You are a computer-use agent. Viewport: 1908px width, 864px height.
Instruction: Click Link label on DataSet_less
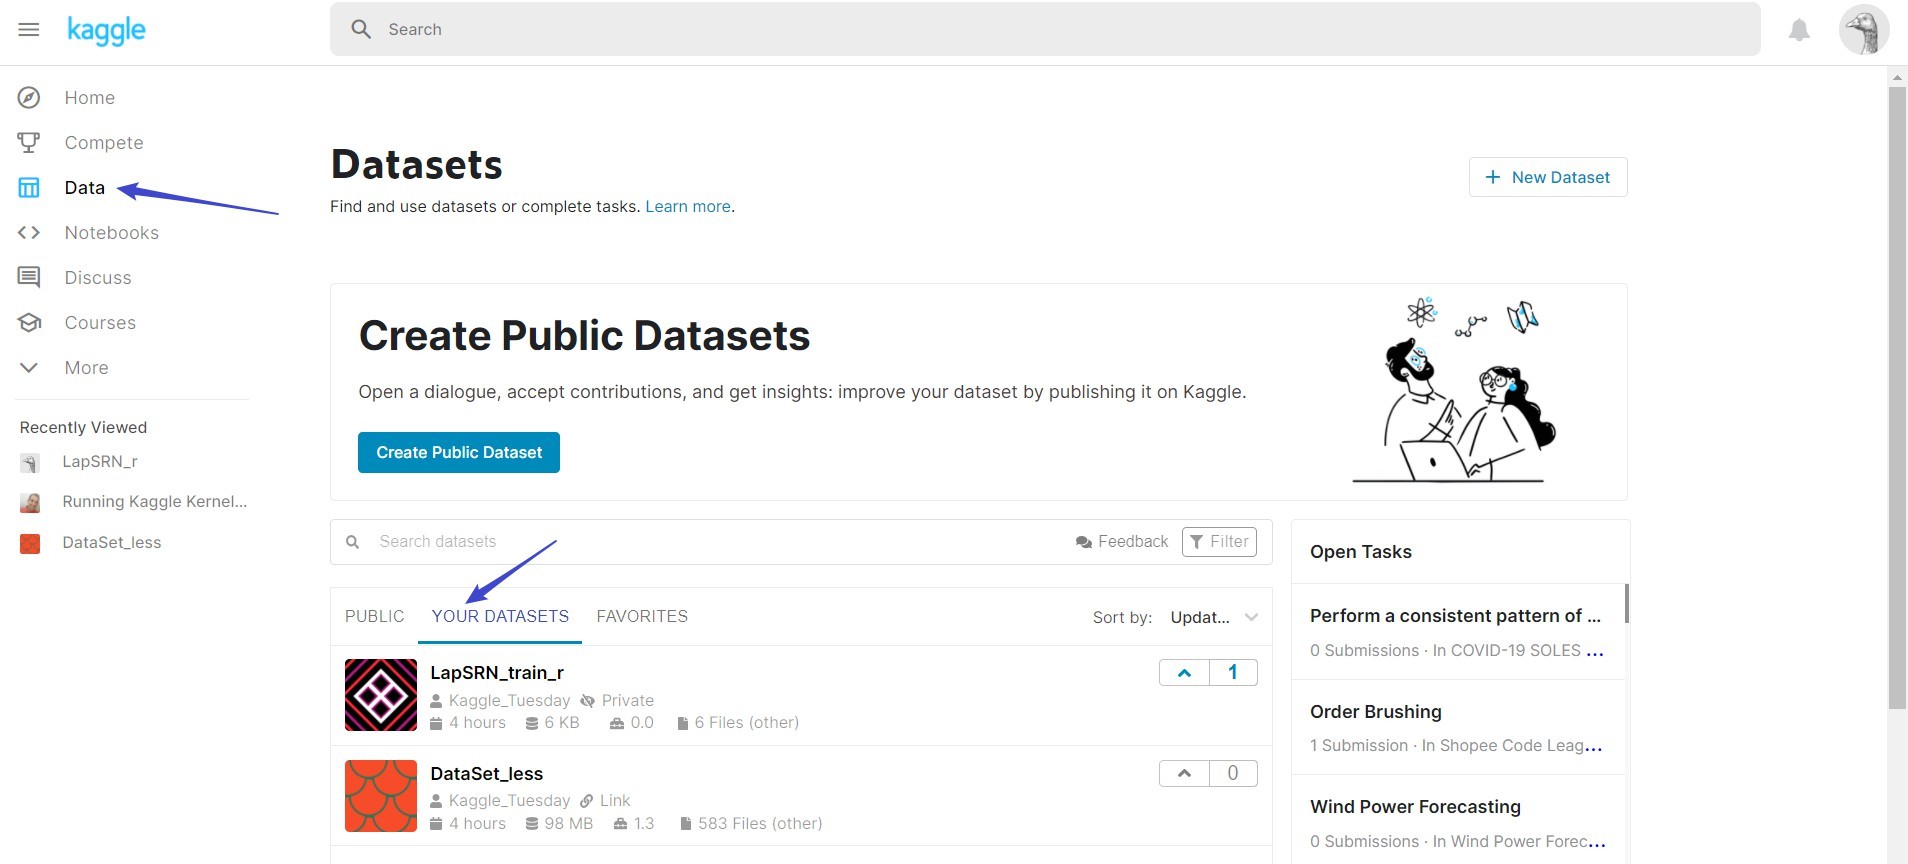coord(615,801)
